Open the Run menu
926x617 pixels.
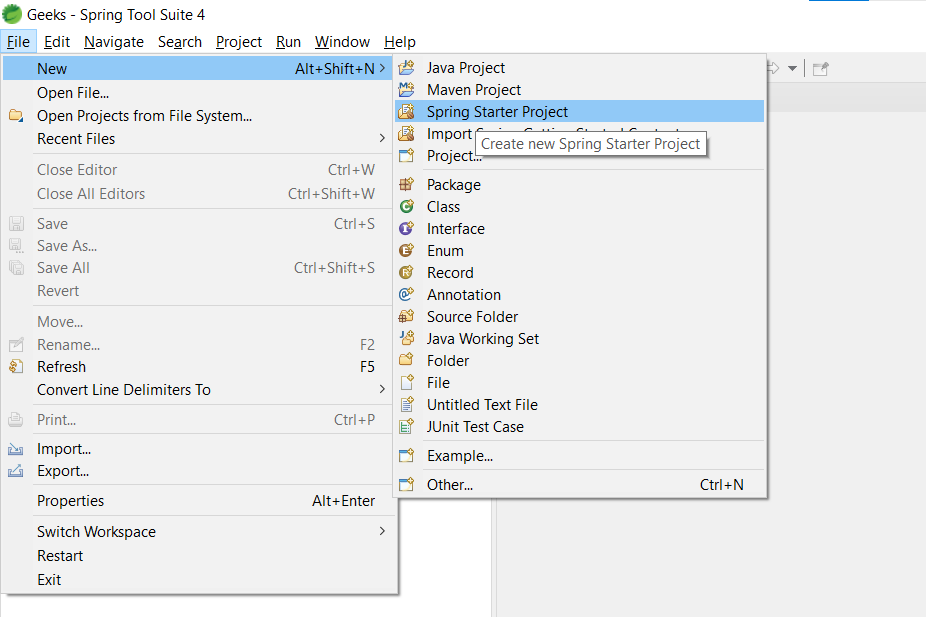point(288,42)
